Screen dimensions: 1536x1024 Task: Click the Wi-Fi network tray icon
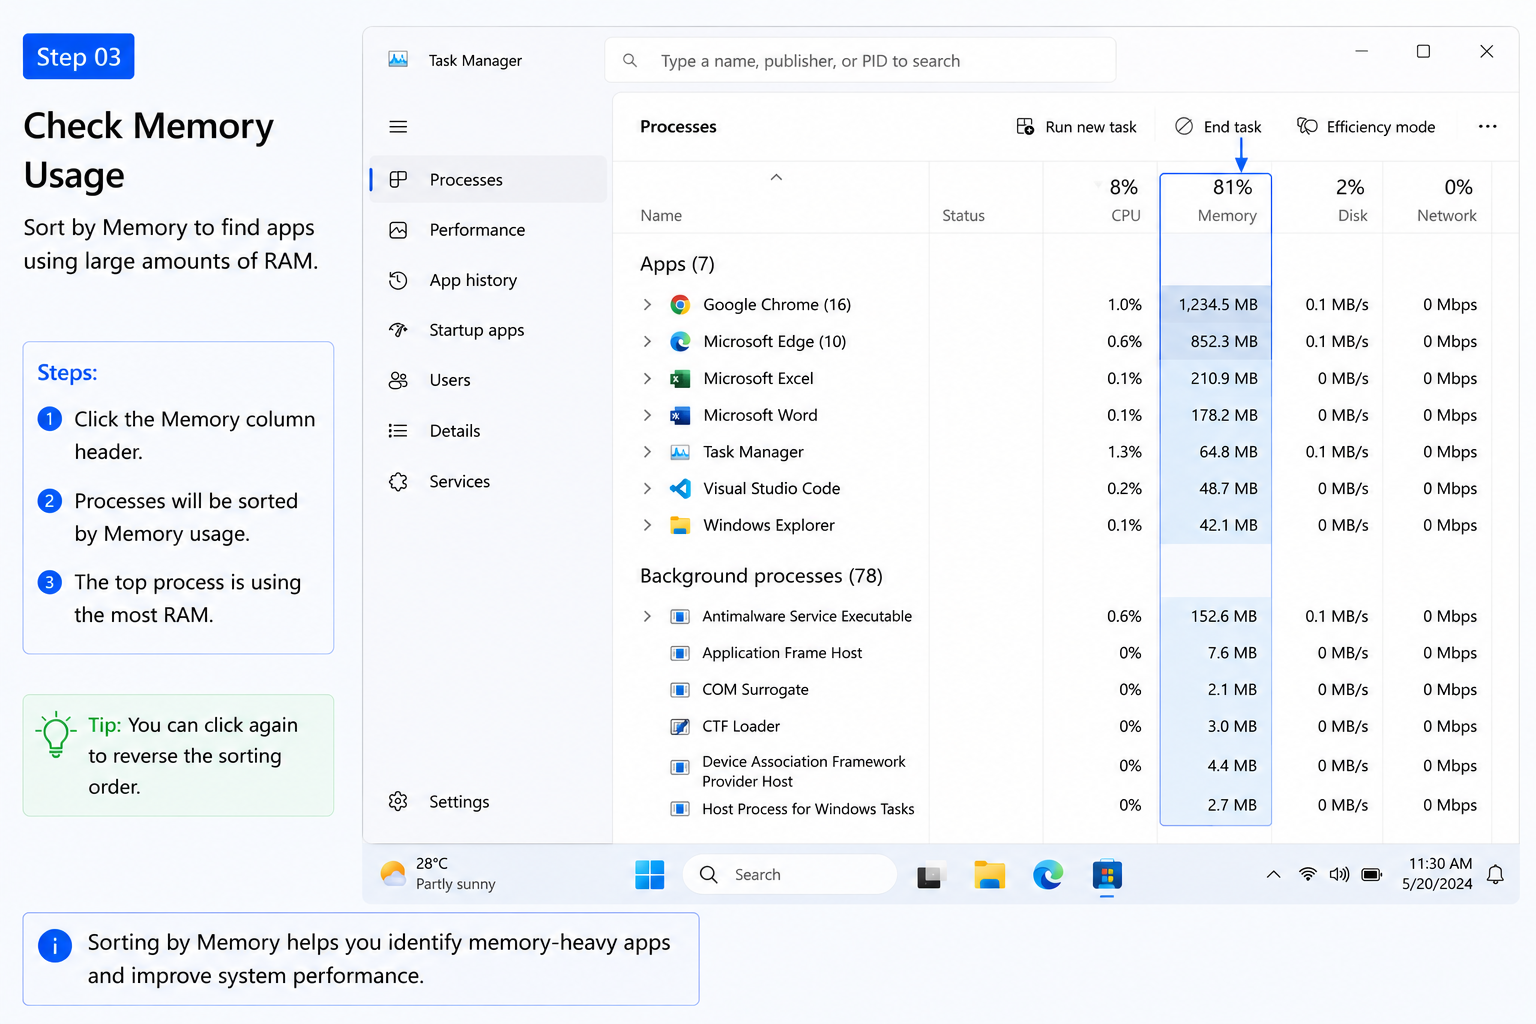(x=1307, y=875)
